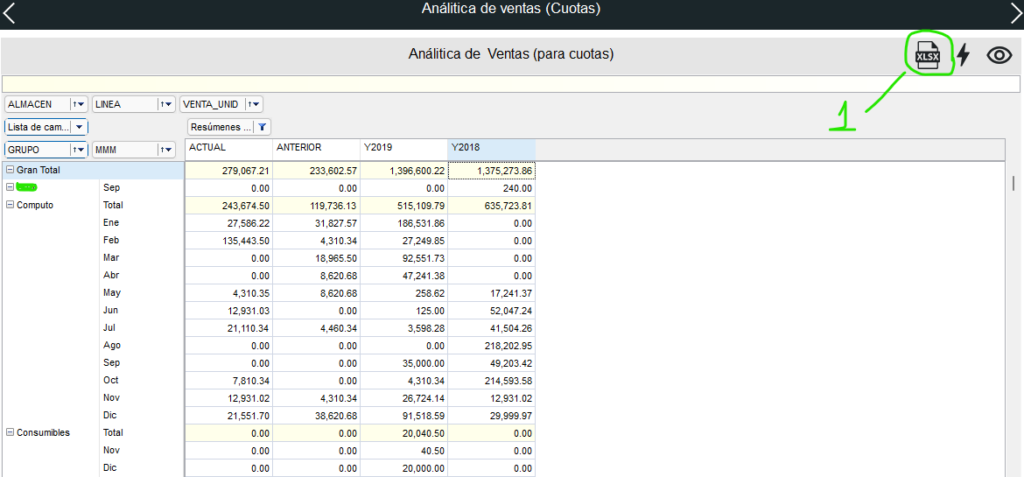Collapse the Computo group
Viewport: 1024px width, 477px height.
[x=10, y=205]
